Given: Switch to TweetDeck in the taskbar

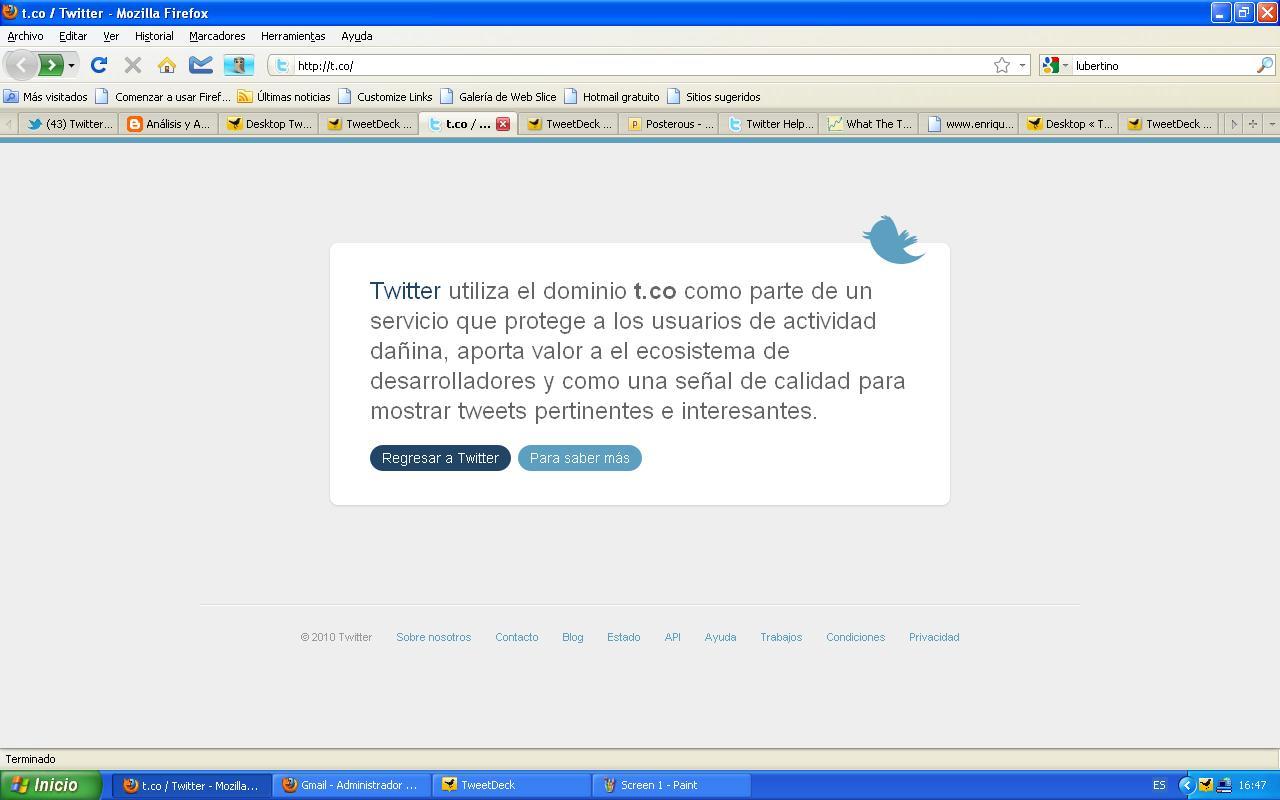Looking at the screenshot, I should [x=511, y=785].
